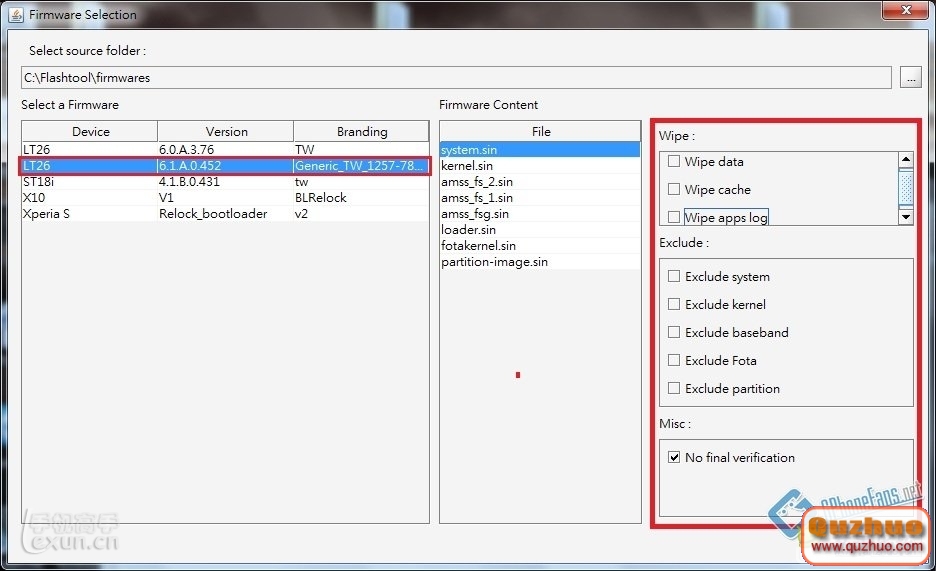Tick the Wipe apps log checkbox
Image resolution: width=936 pixels, height=571 pixels.
[x=674, y=217]
